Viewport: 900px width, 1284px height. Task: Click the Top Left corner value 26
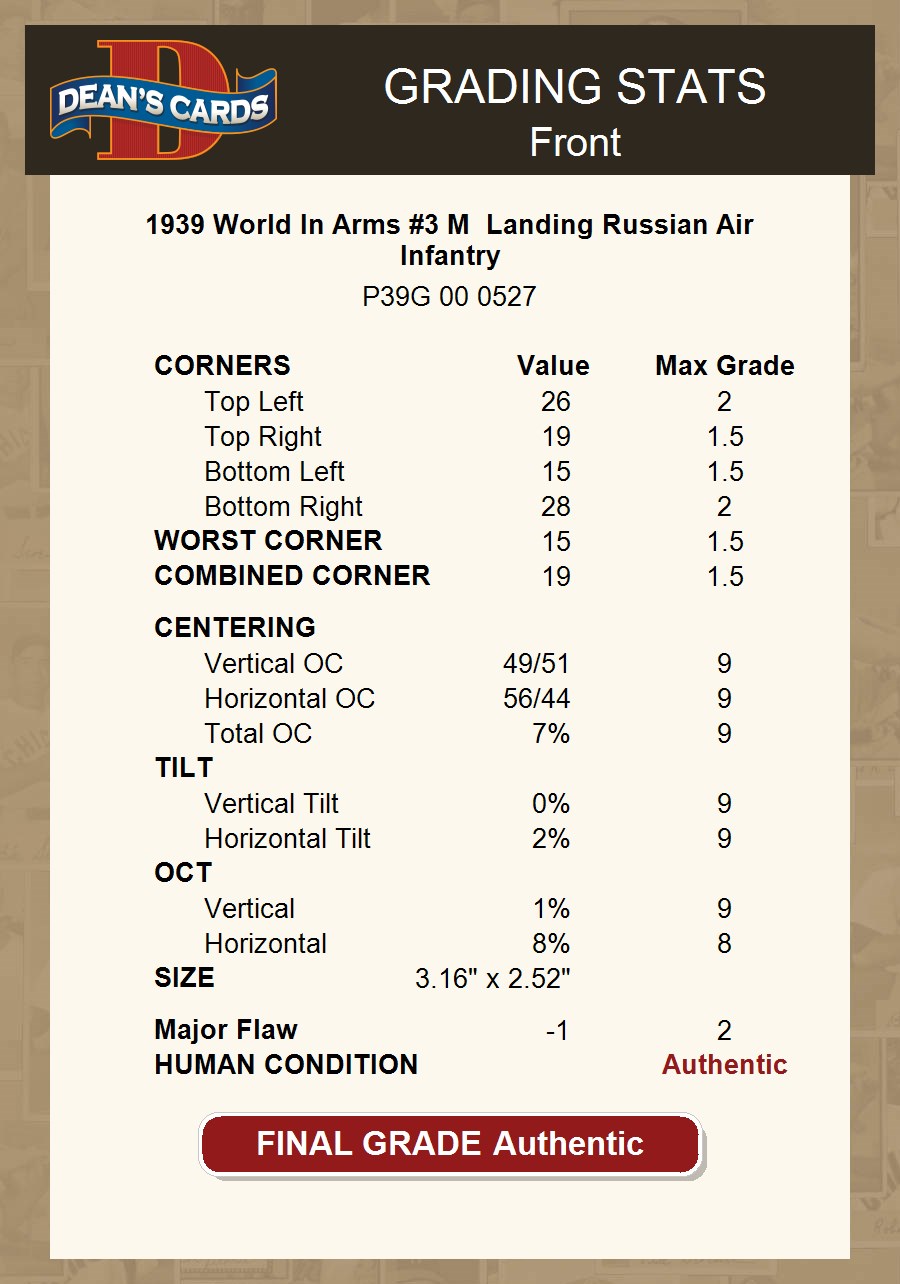click(555, 402)
